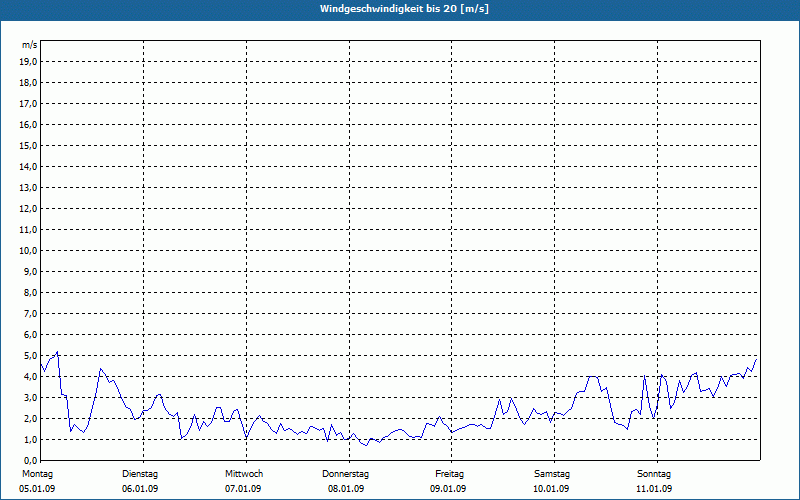
Task: Select the 17,0 y-axis label
Action: [28, 104]
